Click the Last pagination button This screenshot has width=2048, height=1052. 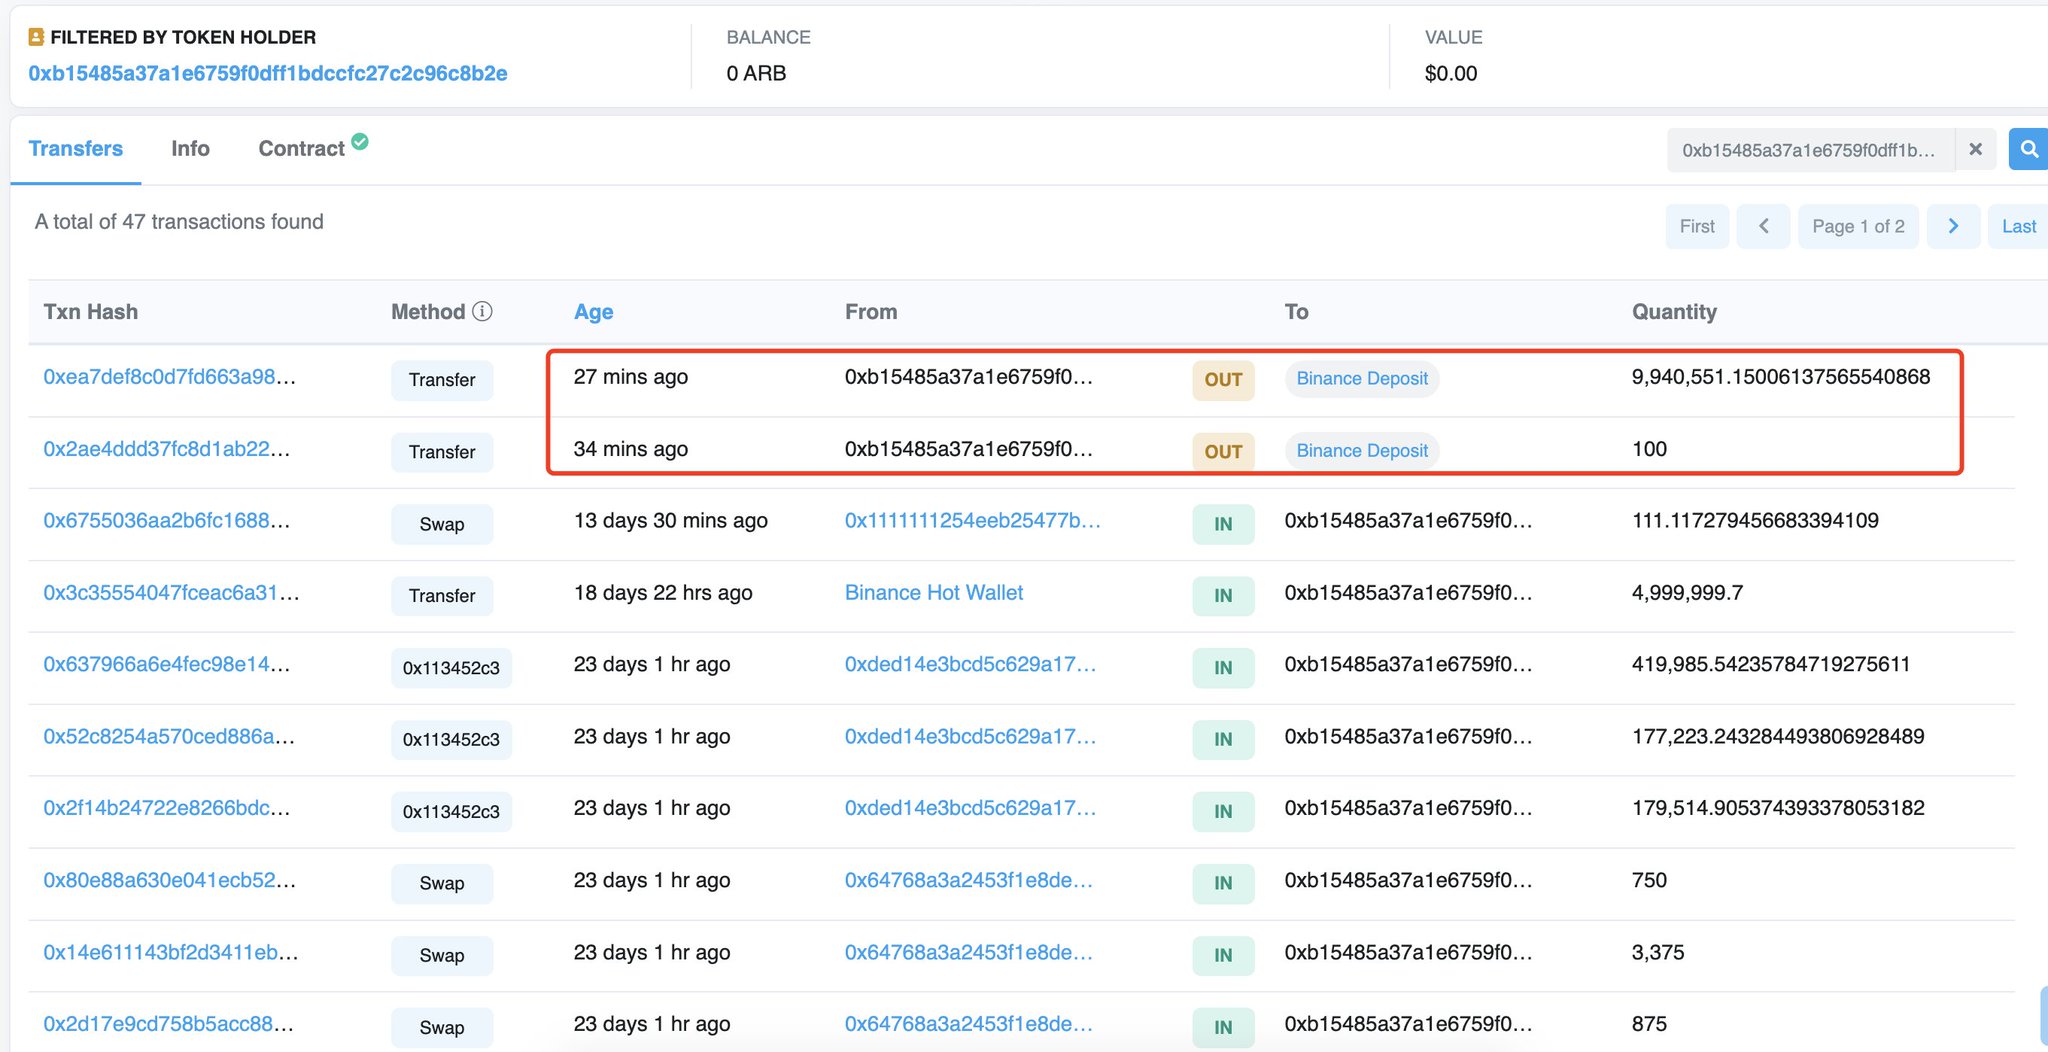2017,226
